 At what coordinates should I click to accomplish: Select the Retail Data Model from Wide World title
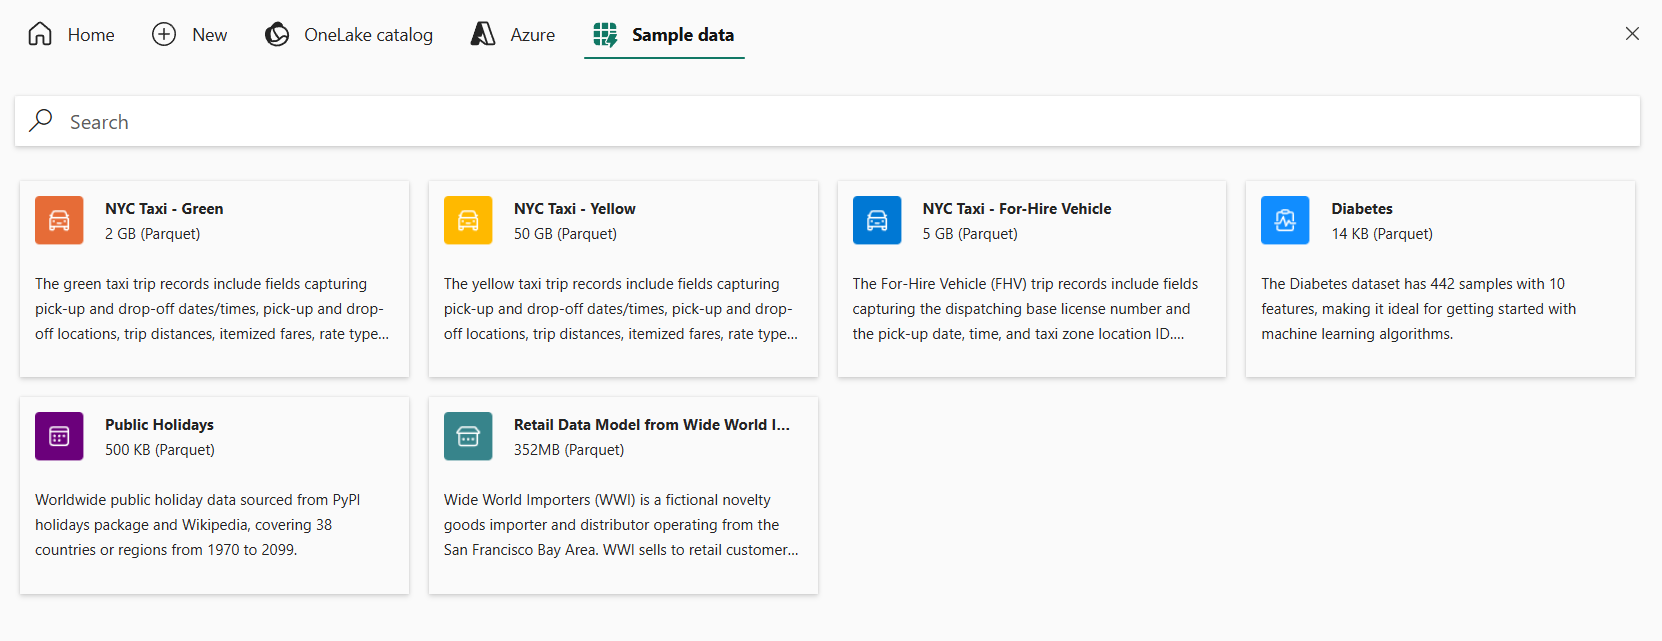click(x=652, y=424)
